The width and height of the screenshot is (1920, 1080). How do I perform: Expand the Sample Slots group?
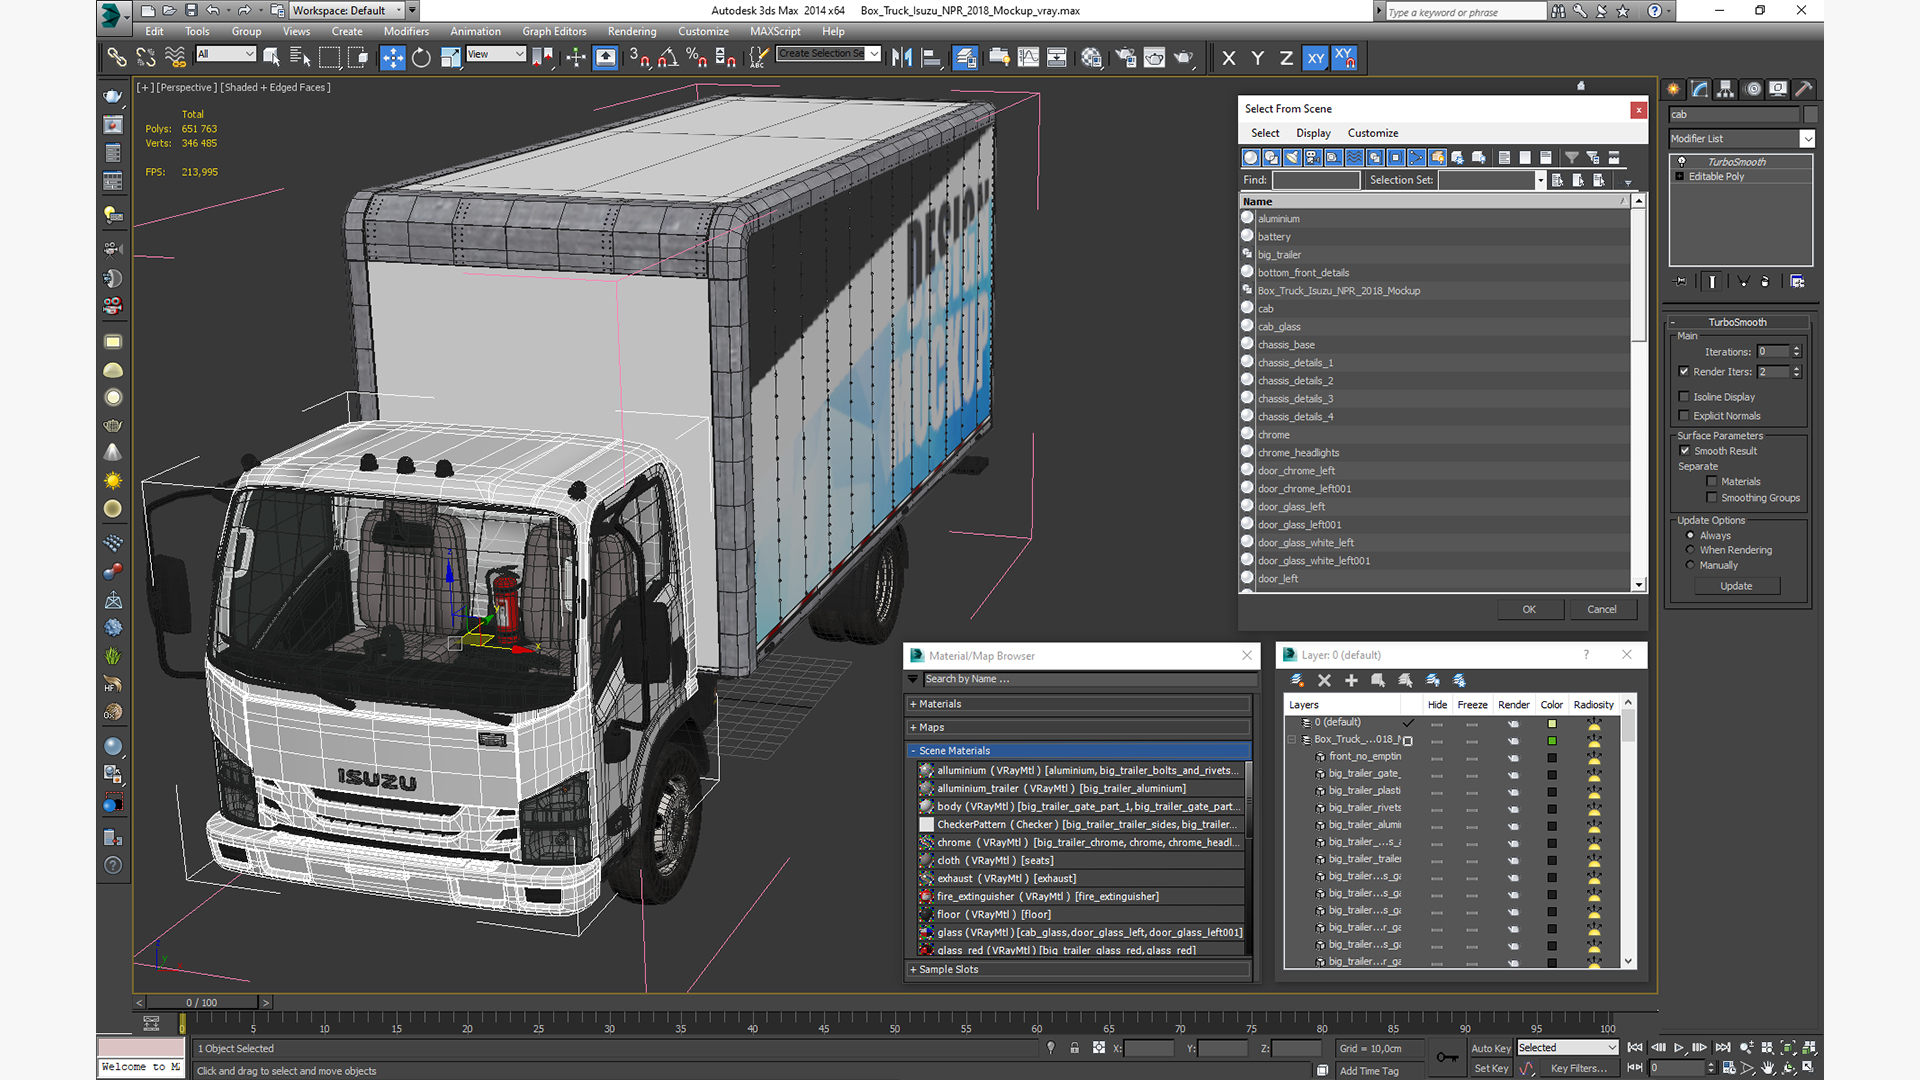click(1078, 970)
